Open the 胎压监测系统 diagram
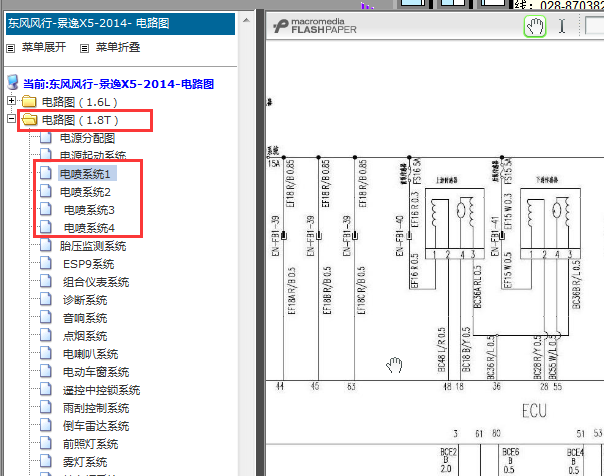This screenshot has width=604, height=476. coord(93,246)
